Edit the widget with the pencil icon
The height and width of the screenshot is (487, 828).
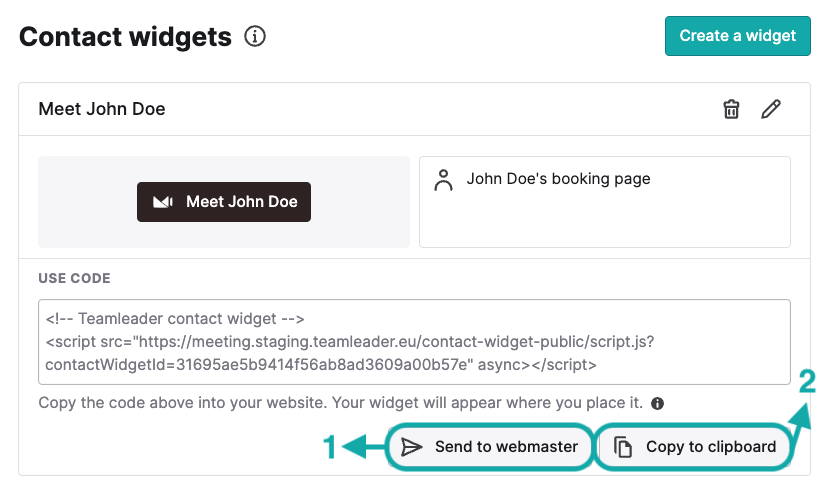click(770, 109)
